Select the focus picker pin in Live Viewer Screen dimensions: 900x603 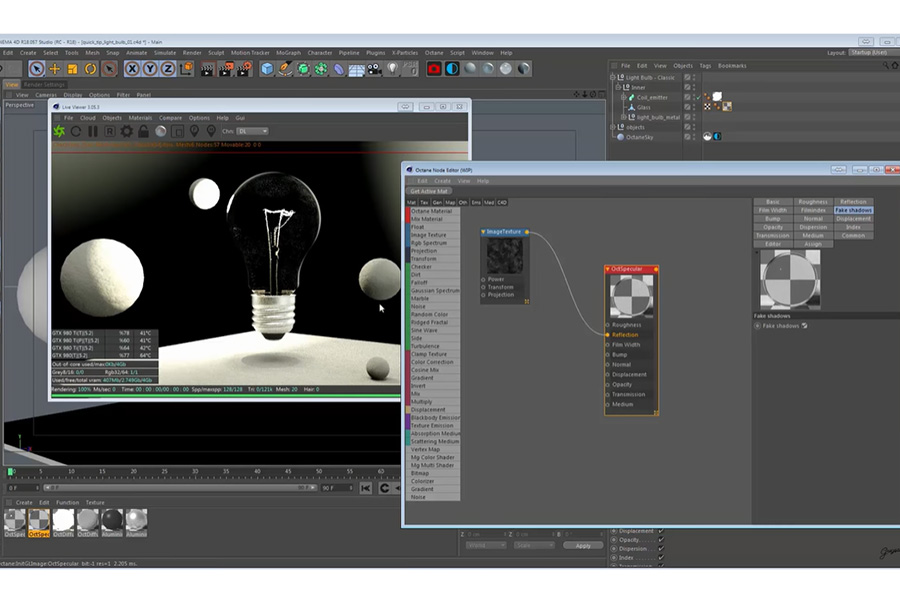coord(193,131)
